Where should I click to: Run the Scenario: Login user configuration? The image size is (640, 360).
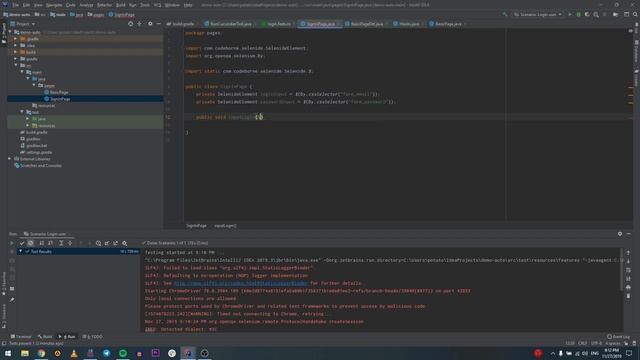coord(570,14)
